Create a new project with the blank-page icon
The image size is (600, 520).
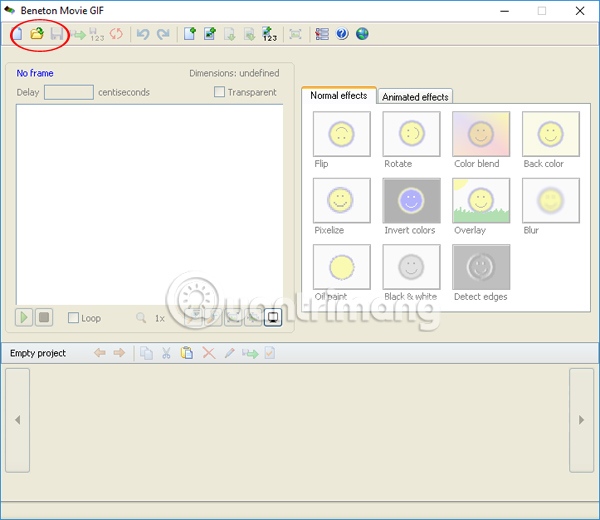click(x=18, y=34)
